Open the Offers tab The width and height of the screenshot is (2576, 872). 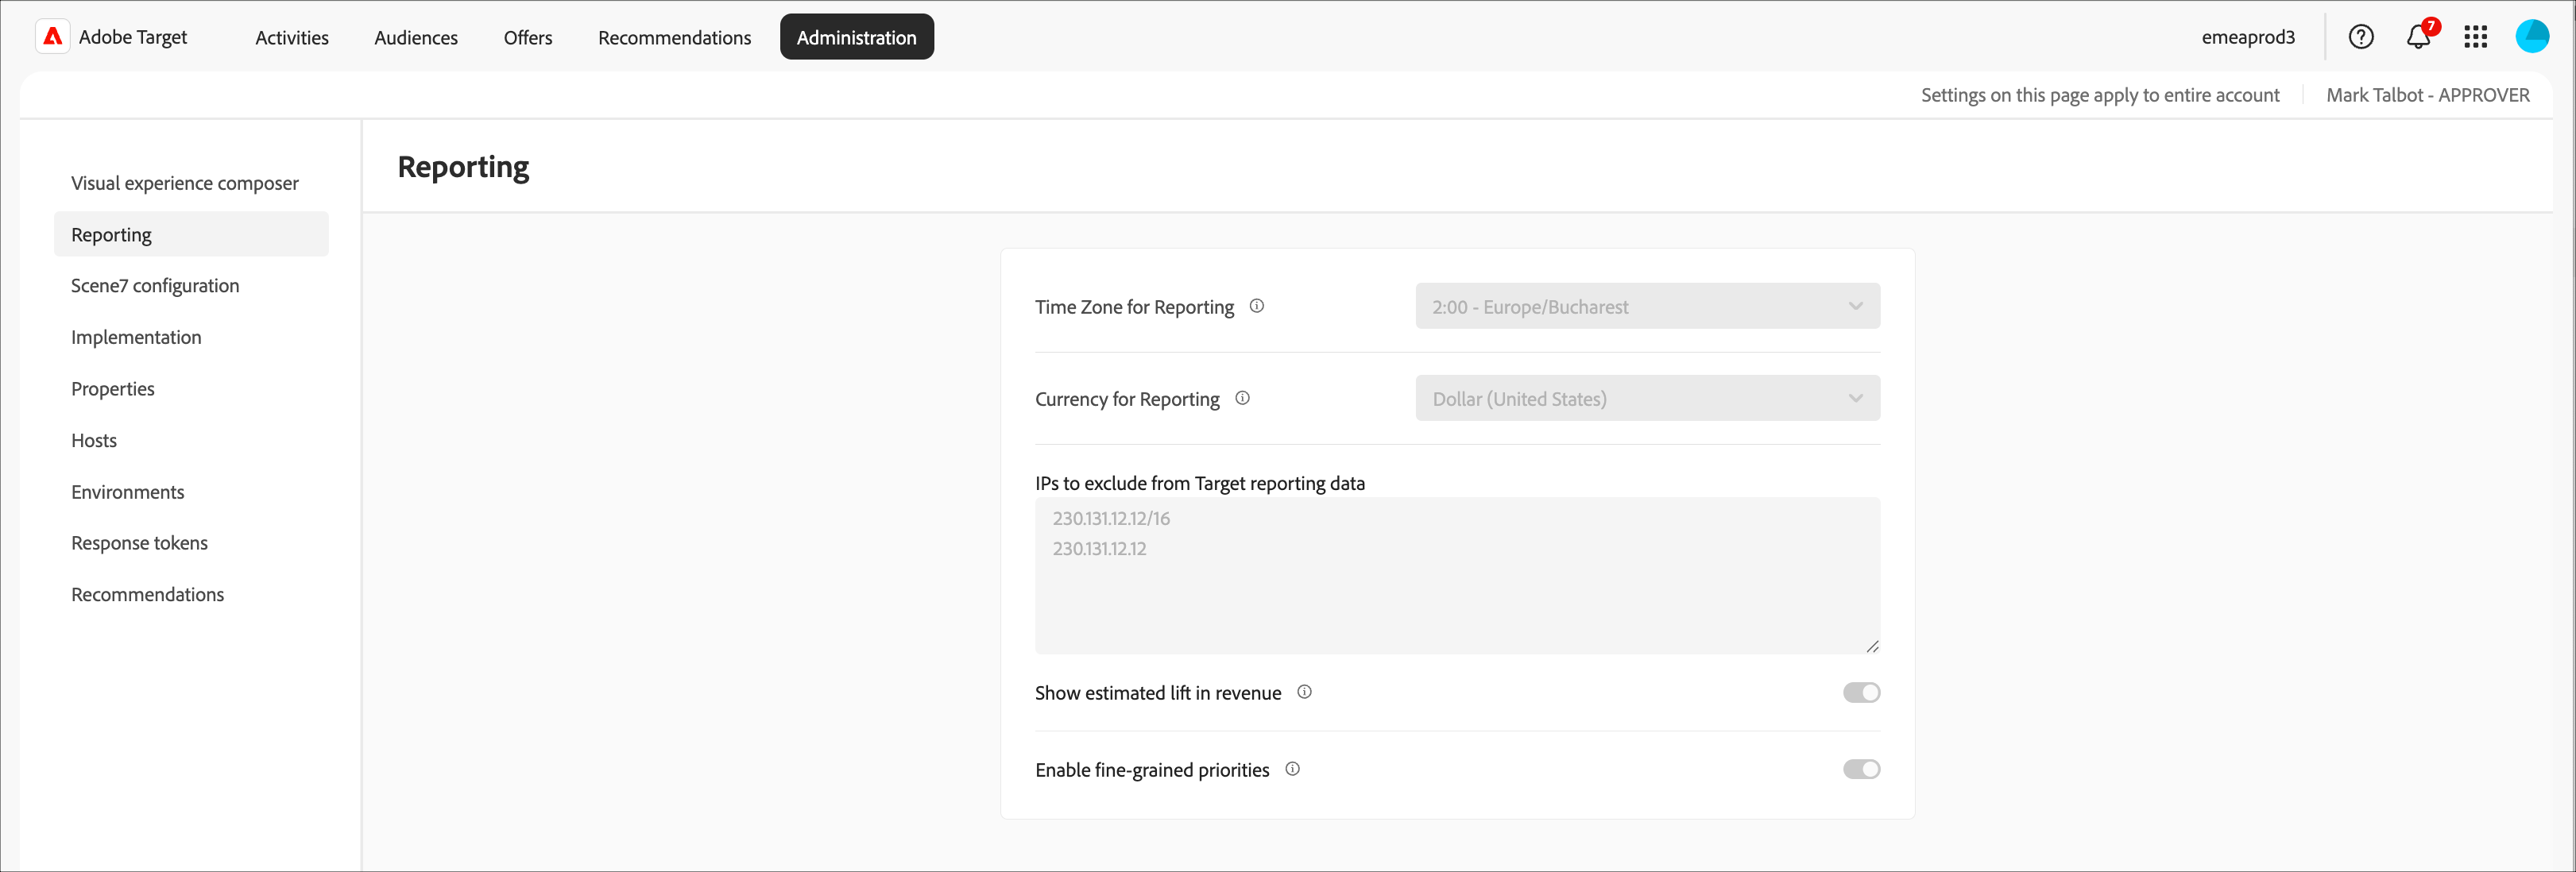tap(527, 37)
